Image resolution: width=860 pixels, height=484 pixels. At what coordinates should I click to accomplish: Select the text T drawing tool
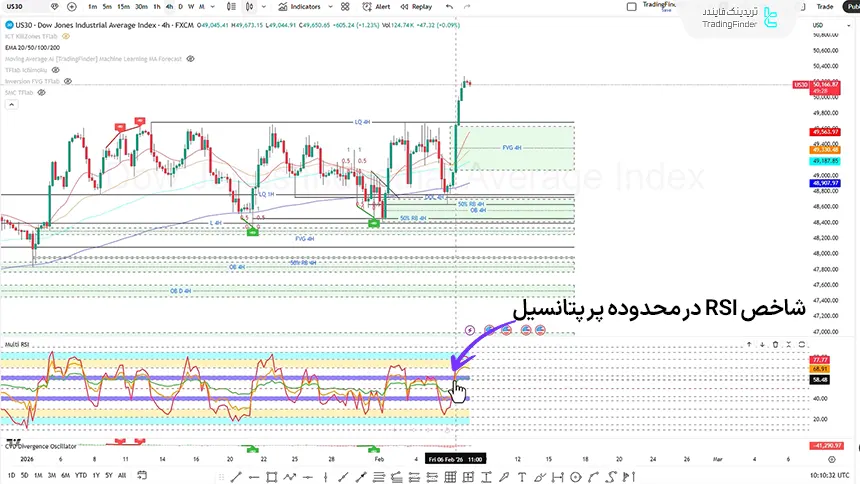click(x=522, y=477)
